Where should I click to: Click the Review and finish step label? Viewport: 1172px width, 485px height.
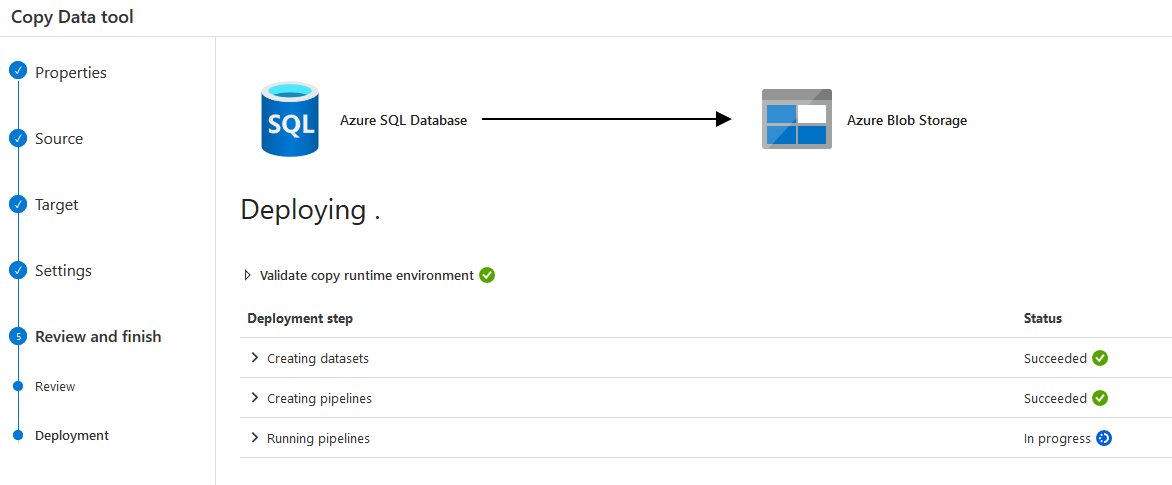98,337
